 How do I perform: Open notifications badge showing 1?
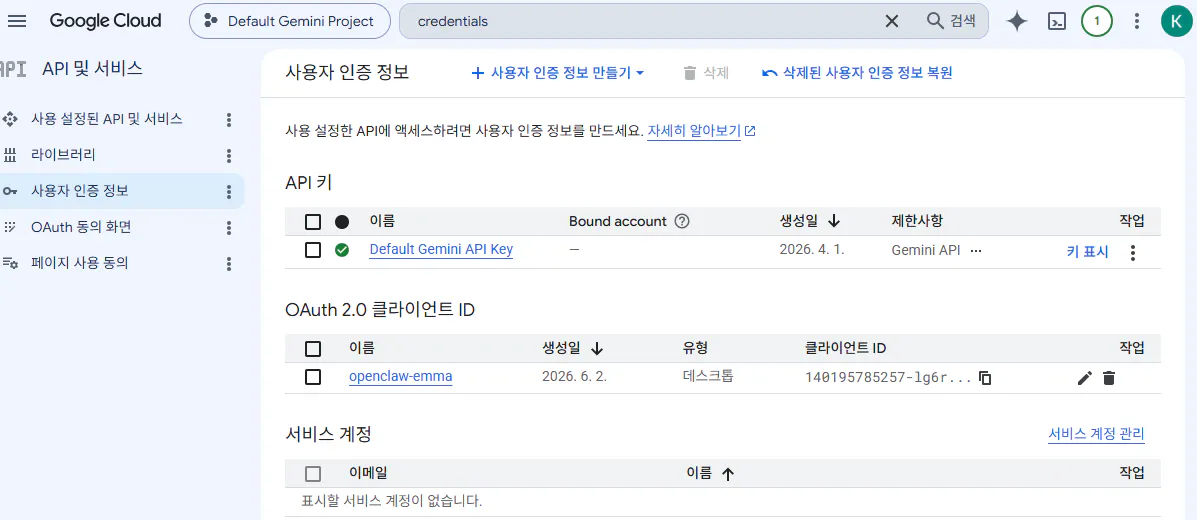[x=1097, y=21]
